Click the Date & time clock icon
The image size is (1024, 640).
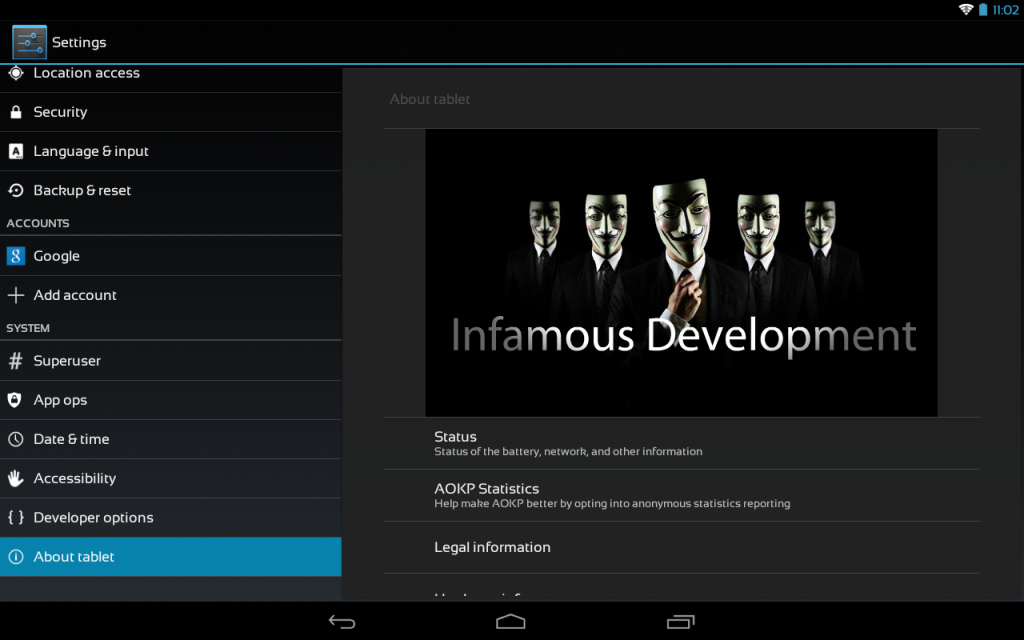(x=16, y=439)
